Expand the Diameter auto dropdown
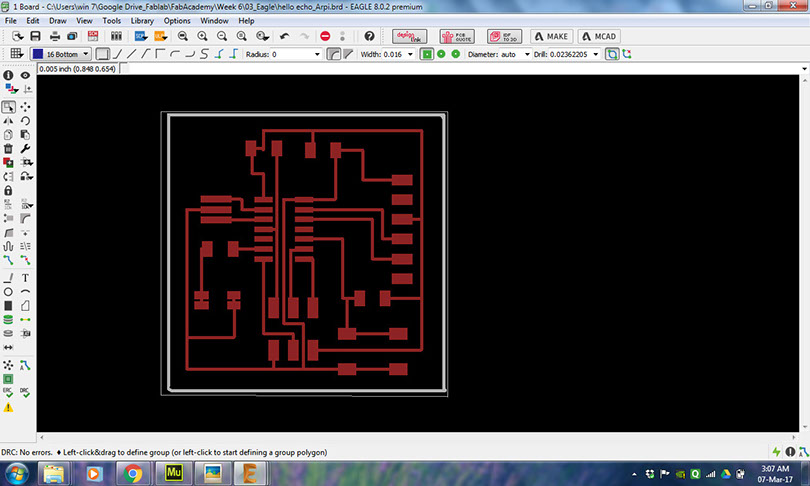 coord(527,54)
